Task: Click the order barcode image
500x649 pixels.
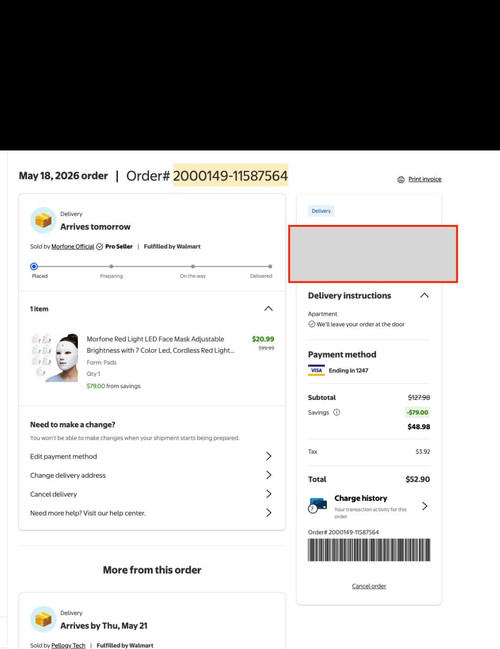Action: coord(369,550)
